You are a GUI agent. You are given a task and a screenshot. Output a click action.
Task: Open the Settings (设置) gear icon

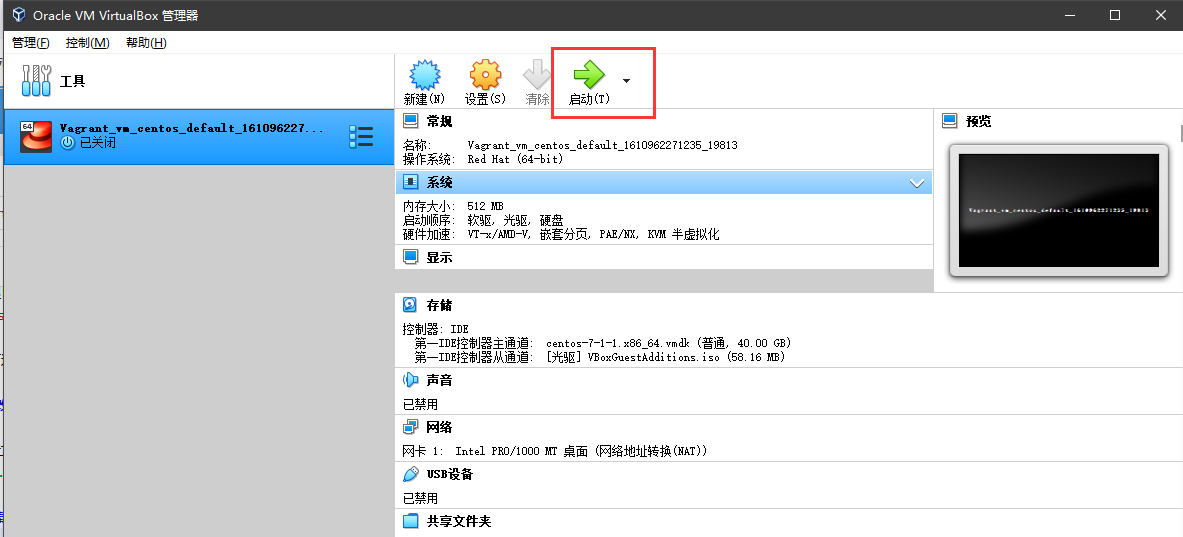(485, 75)
